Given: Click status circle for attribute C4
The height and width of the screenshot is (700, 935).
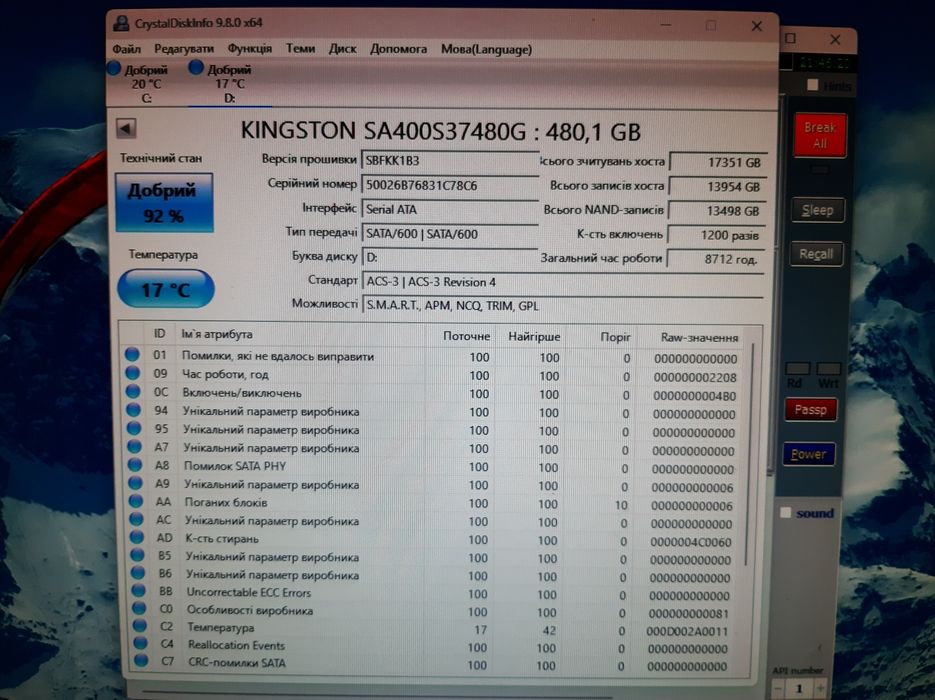Looking at the screenshot, I should (x=141, y=643).
